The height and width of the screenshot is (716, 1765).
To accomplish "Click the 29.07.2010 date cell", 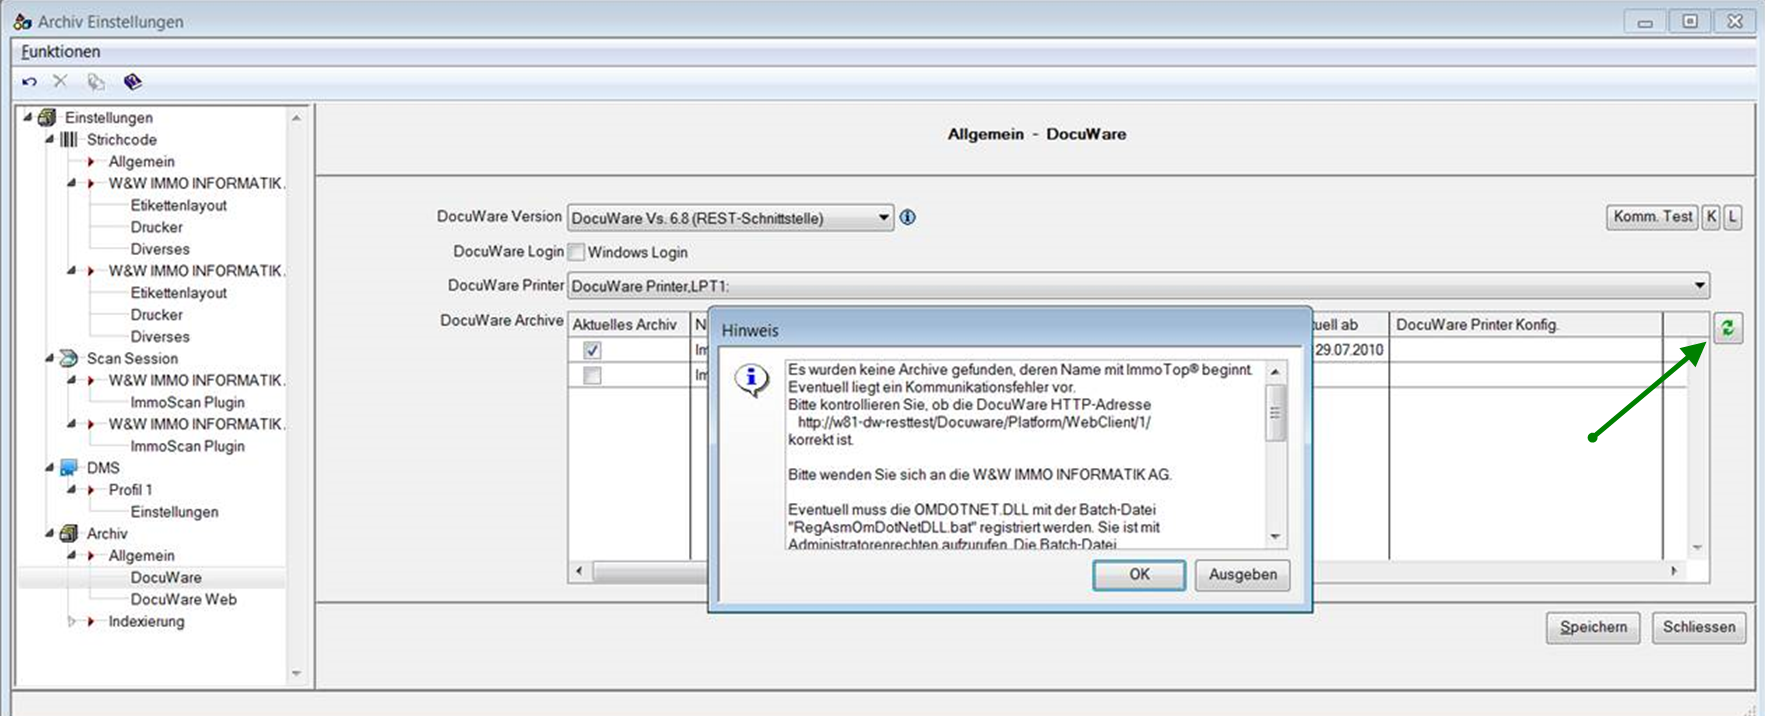I will point(1349,350).
